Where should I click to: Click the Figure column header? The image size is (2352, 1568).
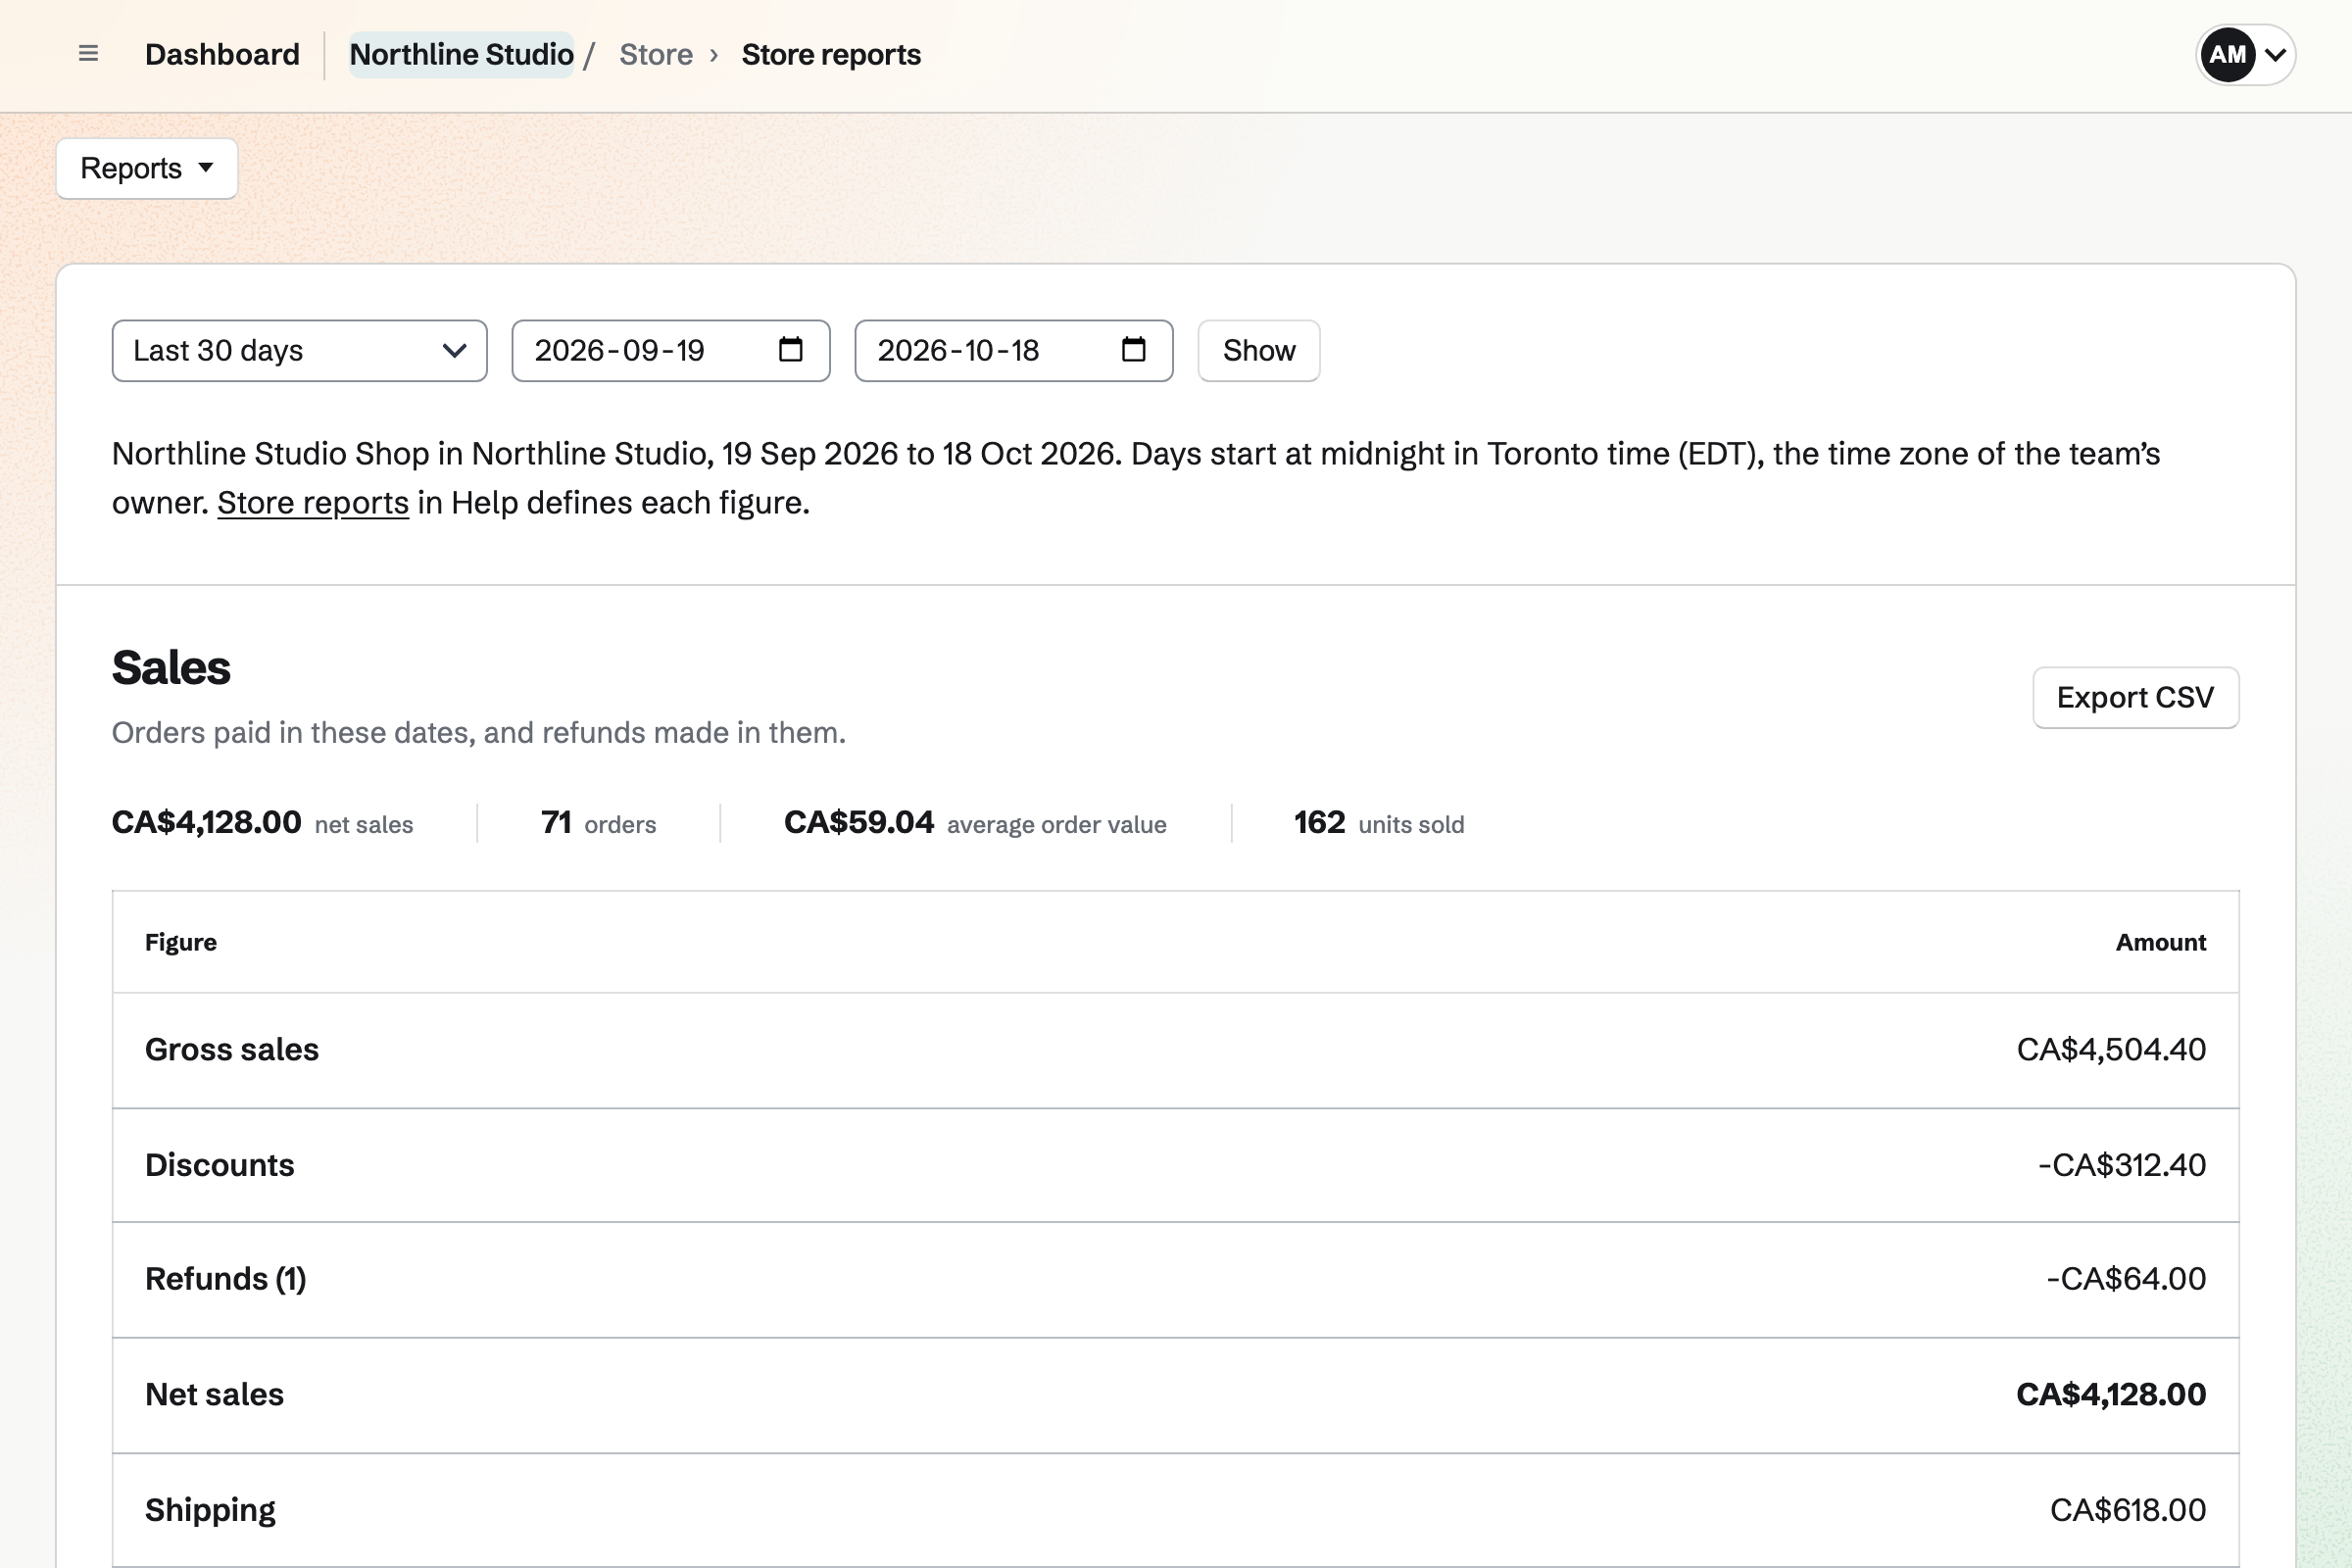[x=181, y=942]
